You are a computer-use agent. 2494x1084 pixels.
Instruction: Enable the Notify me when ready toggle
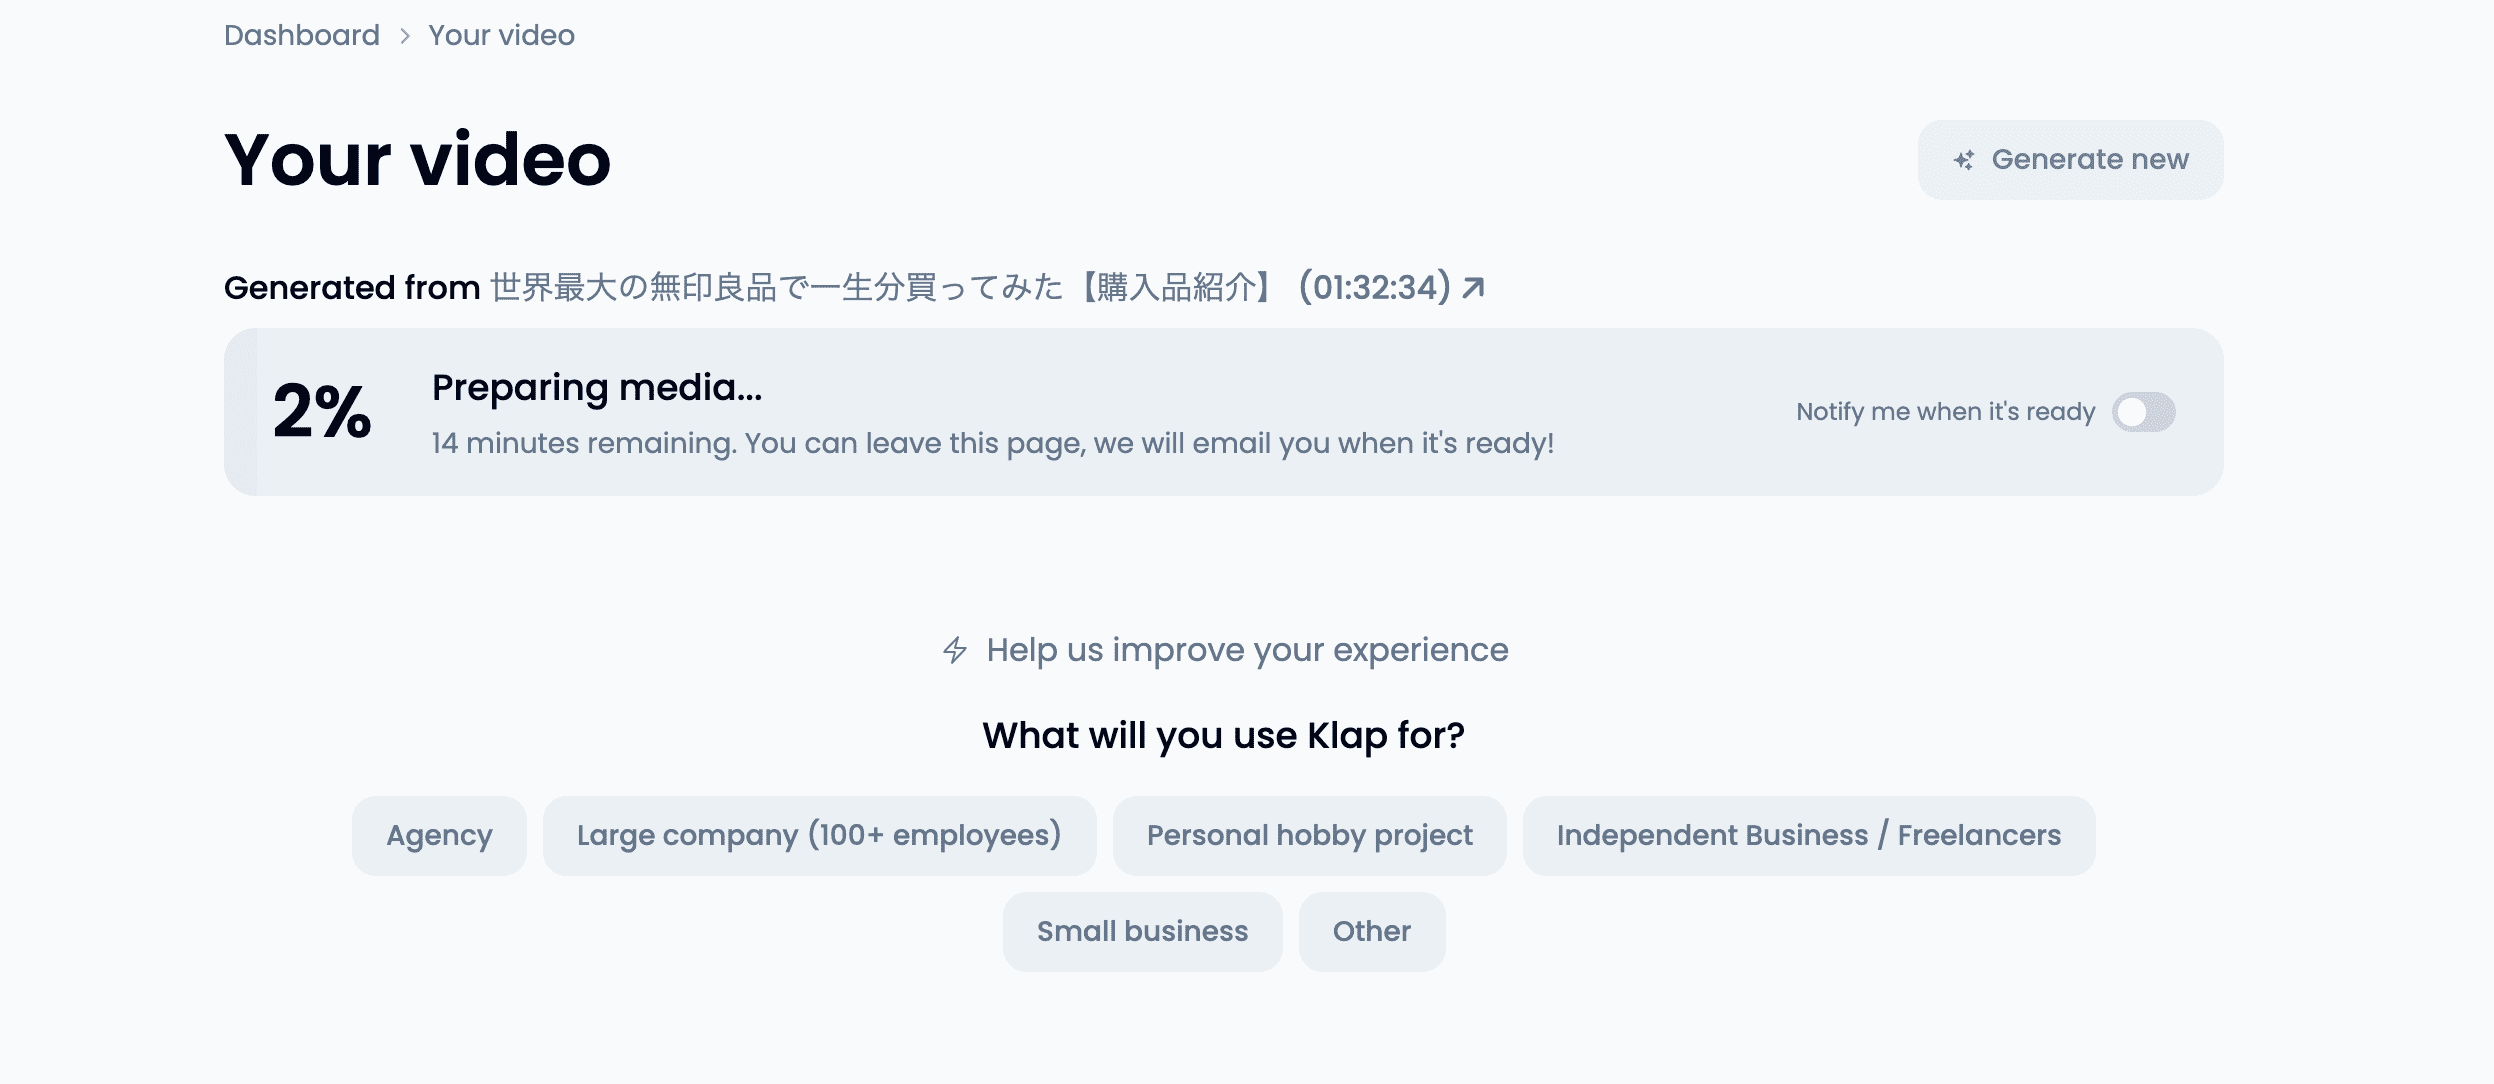point(2143,412)
